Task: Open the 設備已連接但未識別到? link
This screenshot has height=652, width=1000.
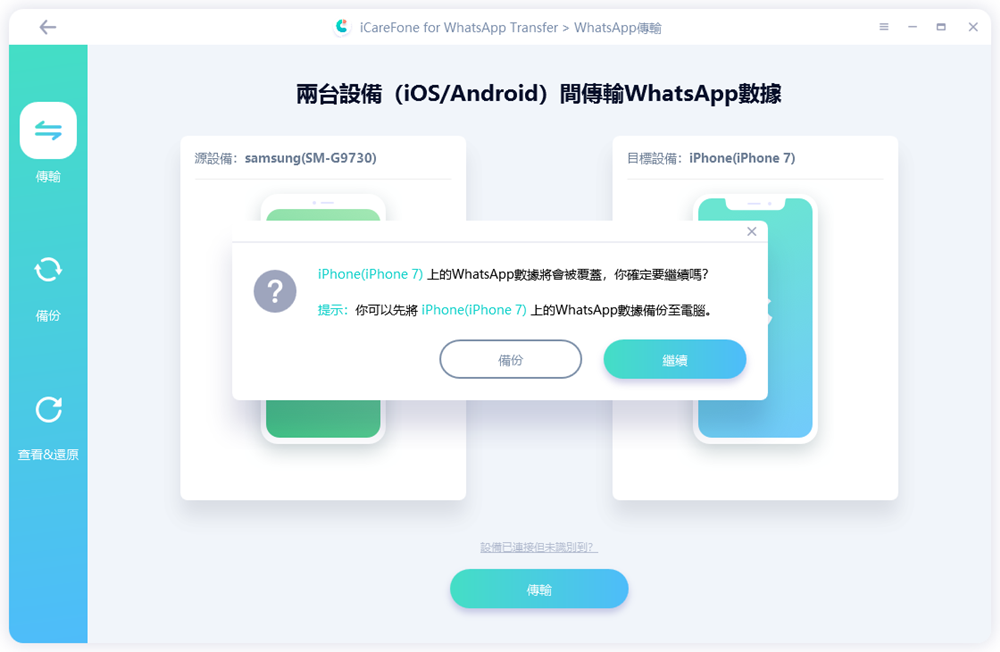Action: pos(539,547)
